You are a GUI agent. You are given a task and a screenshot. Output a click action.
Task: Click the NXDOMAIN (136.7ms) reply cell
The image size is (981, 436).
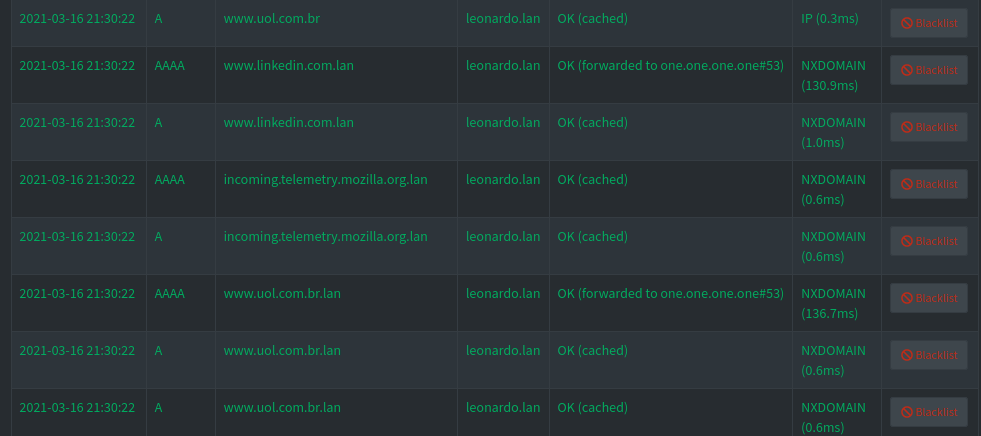[833, 303]
